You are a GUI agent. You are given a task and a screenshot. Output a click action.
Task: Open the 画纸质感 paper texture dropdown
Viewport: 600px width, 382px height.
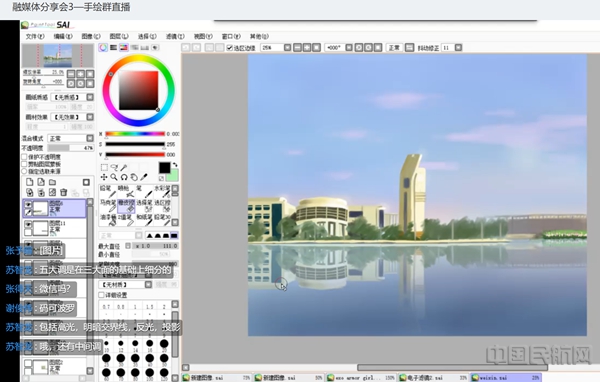click(x=72, y=97)
